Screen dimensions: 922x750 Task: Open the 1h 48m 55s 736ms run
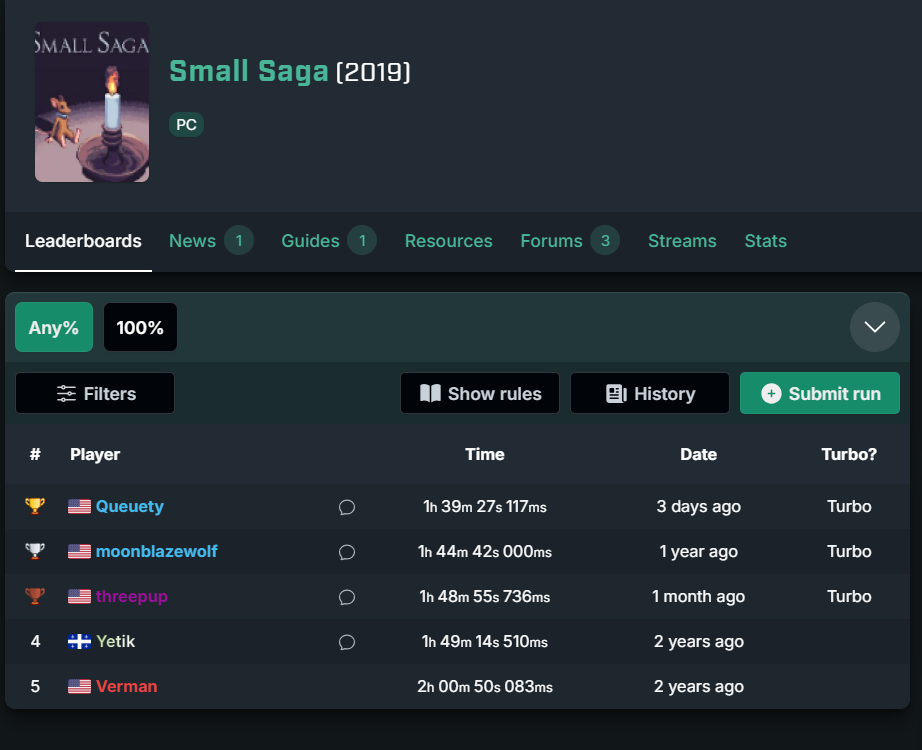click(485, 596)
